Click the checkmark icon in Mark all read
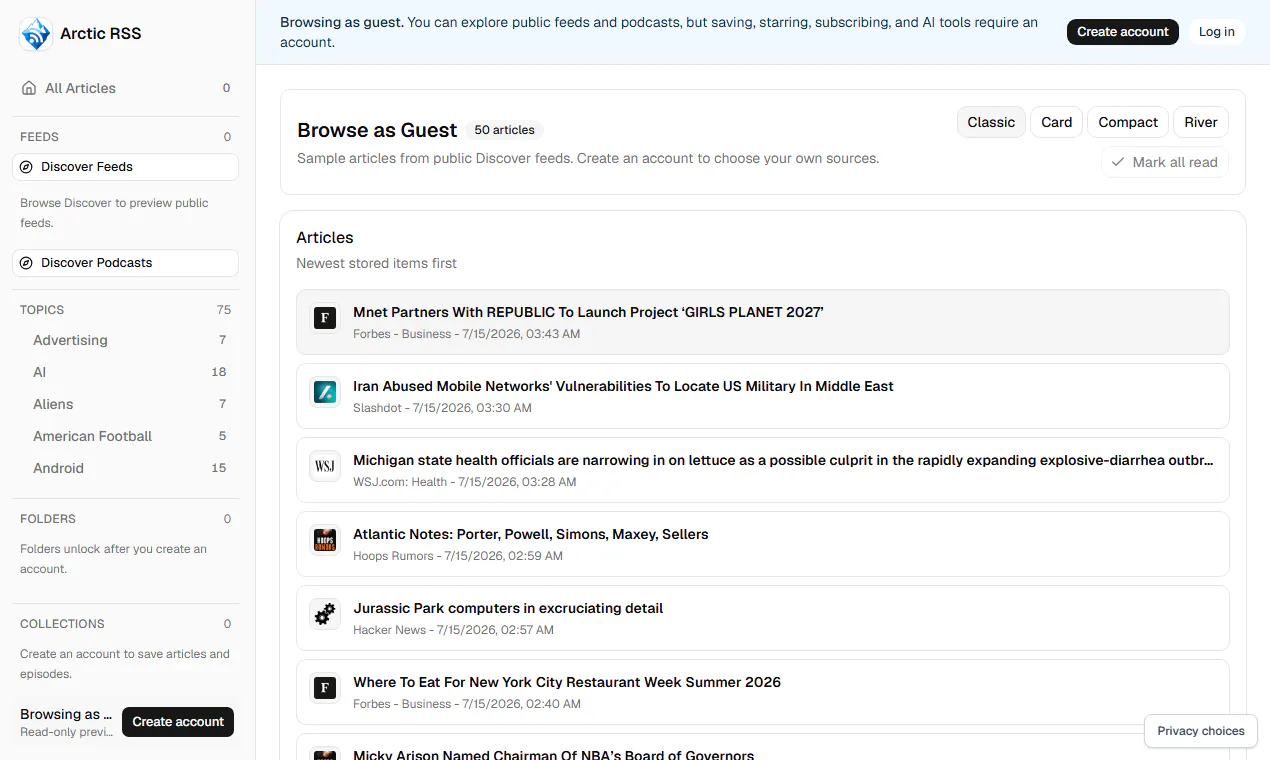This screenshot has width=1270, height=760. (1118, 162)
